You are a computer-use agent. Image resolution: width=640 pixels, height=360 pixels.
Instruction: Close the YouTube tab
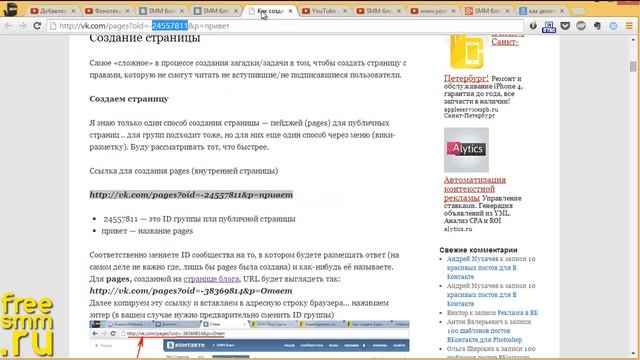click(x=344, y=11)
